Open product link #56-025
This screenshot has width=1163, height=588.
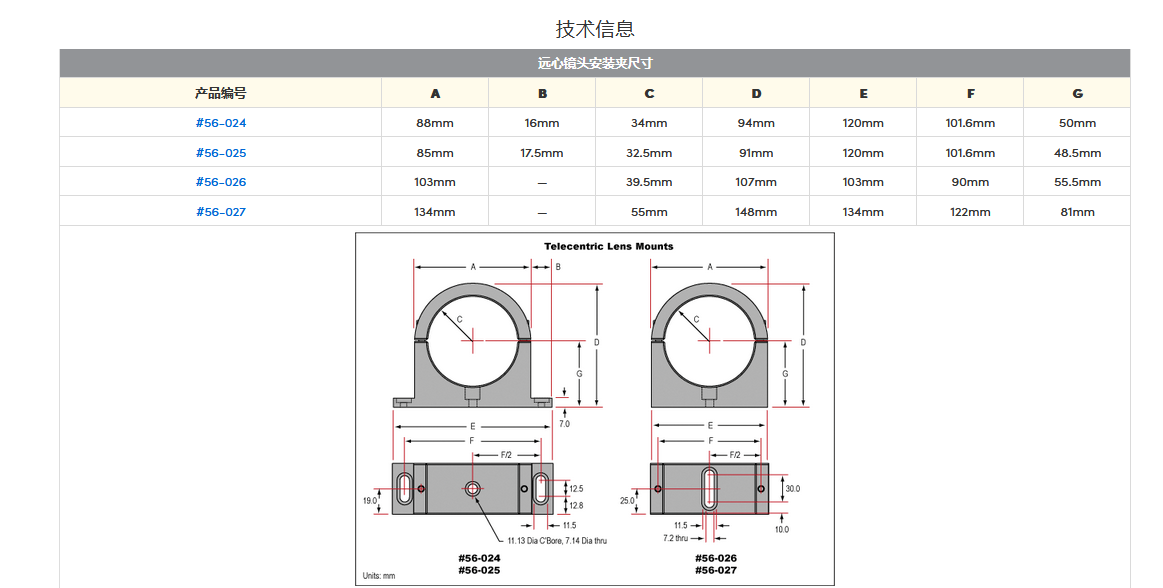tap(220, 153)
